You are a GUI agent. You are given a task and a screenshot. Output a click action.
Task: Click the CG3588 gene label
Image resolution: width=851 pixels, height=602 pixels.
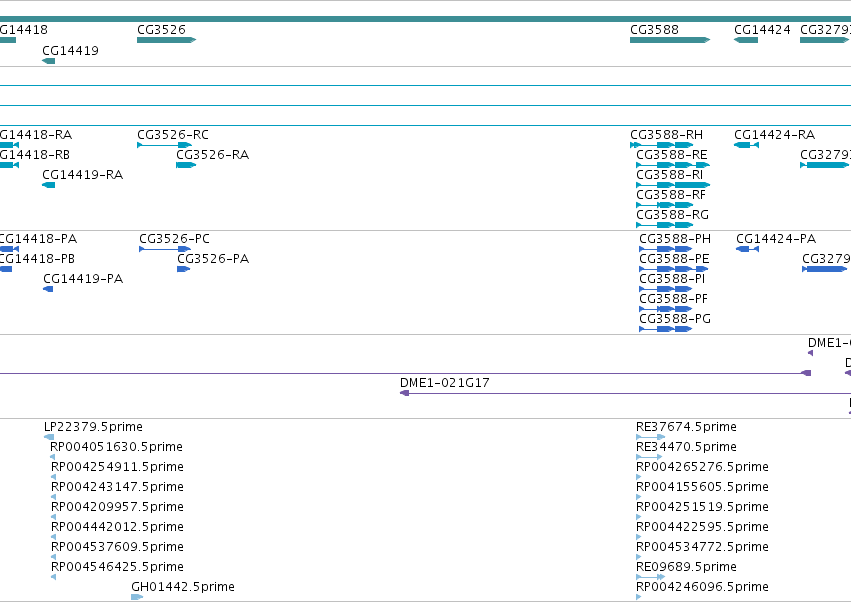point(654,30)
